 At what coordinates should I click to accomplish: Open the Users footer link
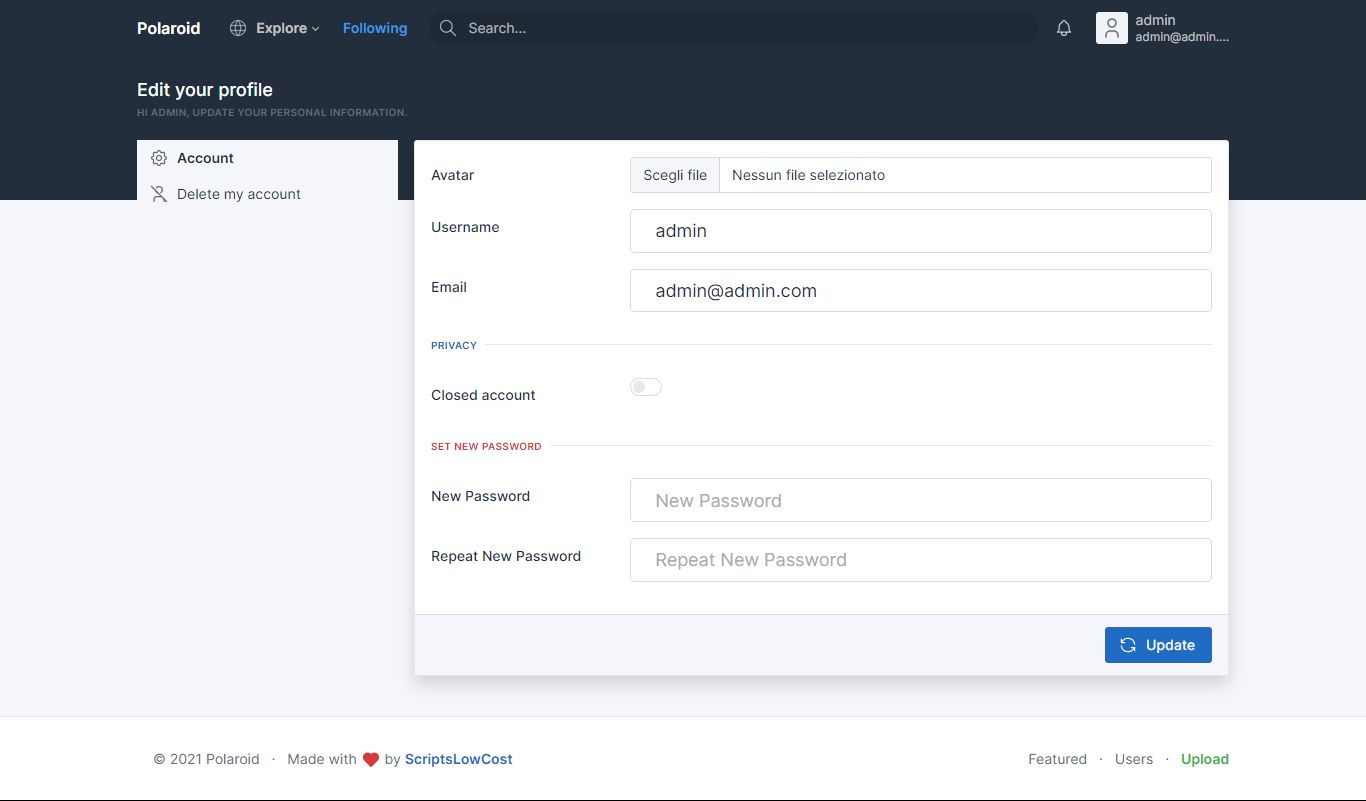pyautogui.click(x=1133, y=759)
